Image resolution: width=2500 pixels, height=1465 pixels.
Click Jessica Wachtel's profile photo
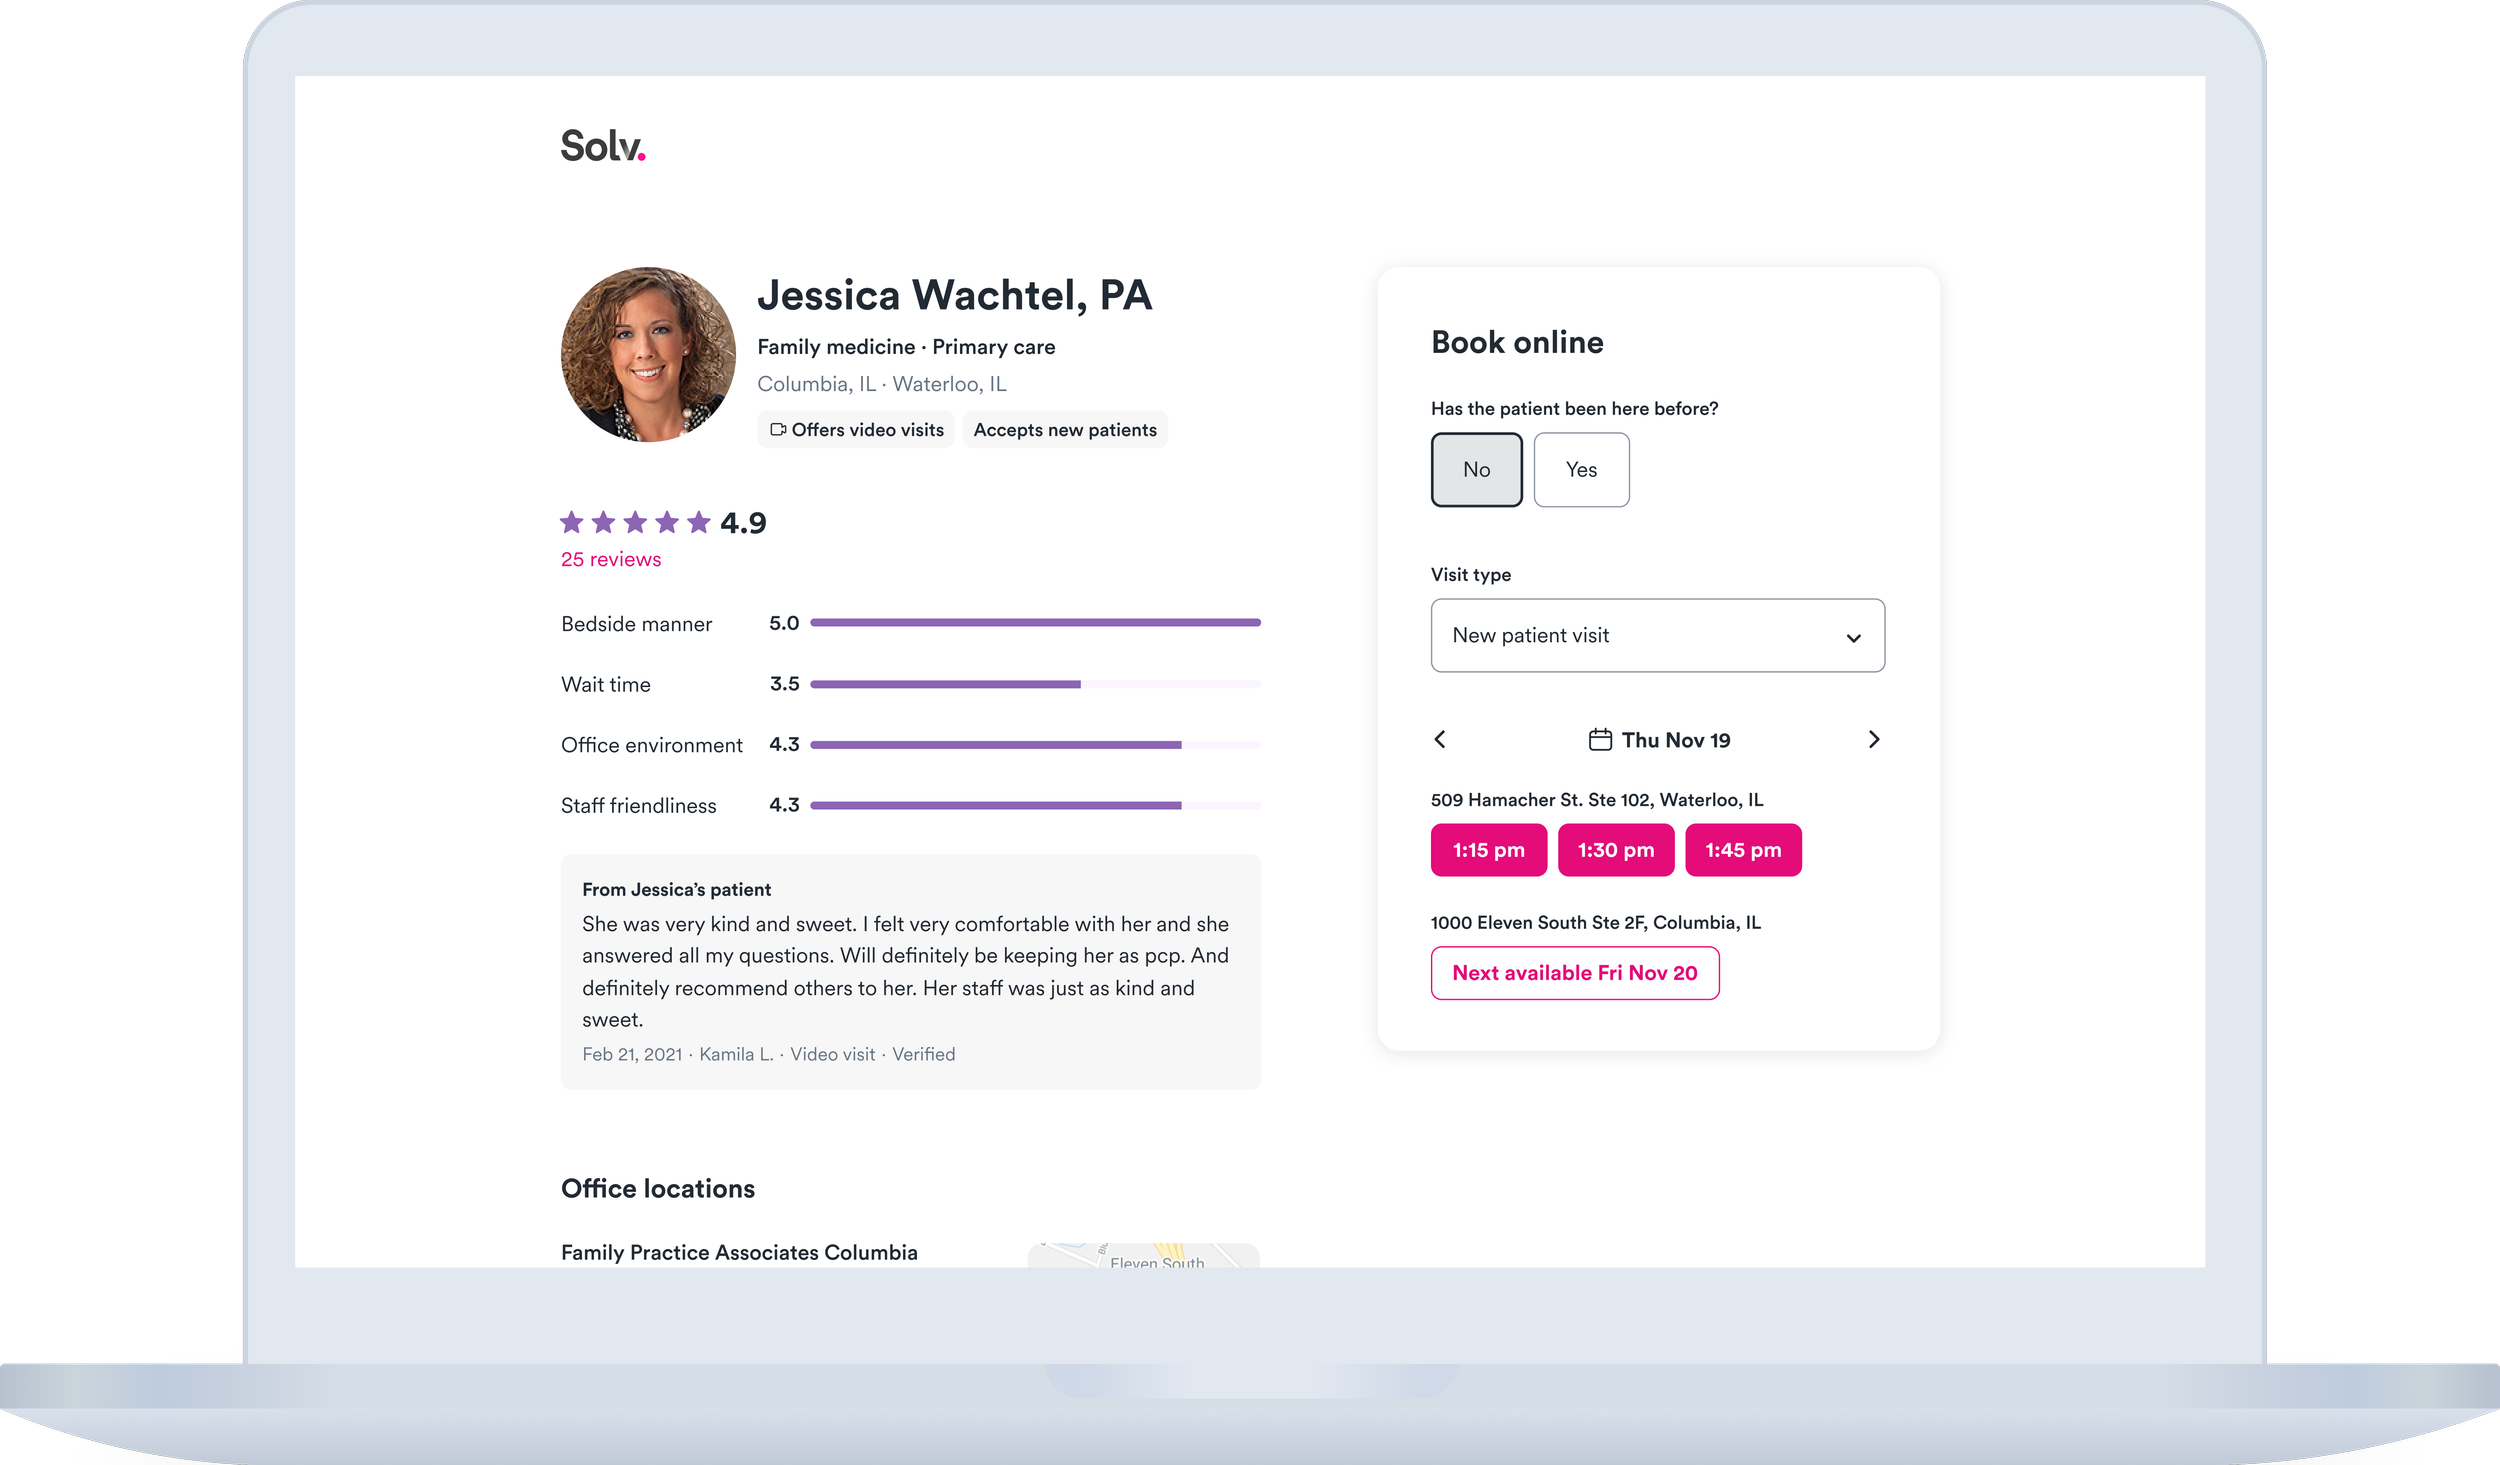pos(648,354)
